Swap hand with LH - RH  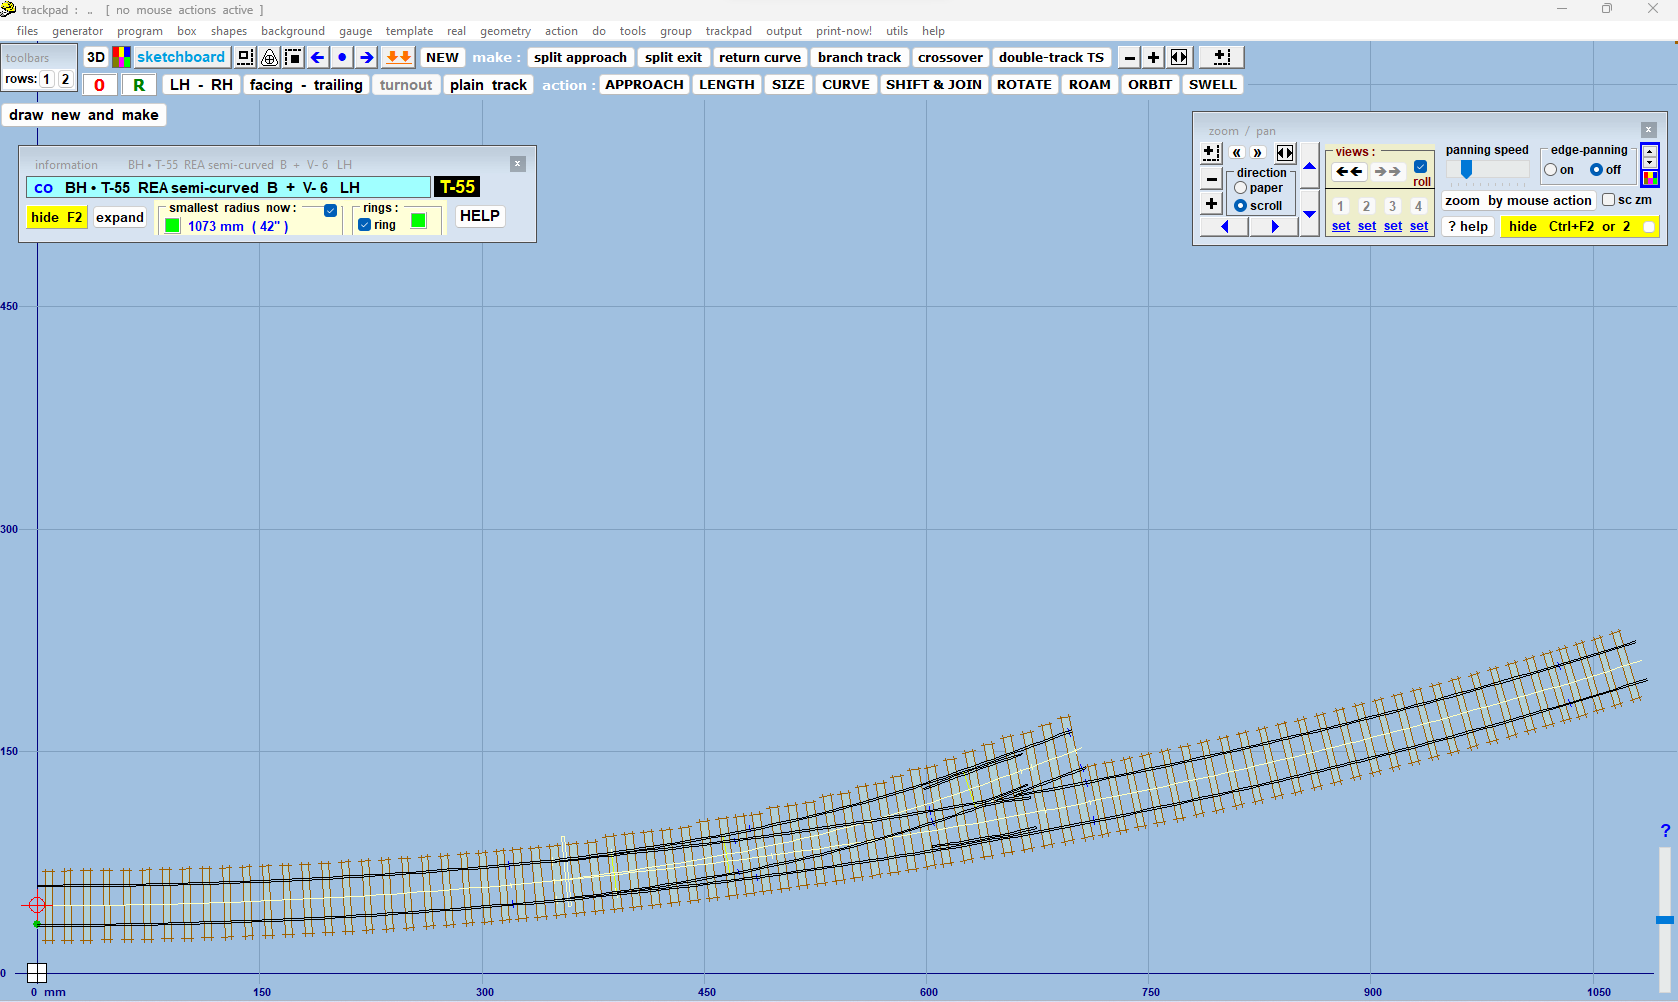(201, 85)
